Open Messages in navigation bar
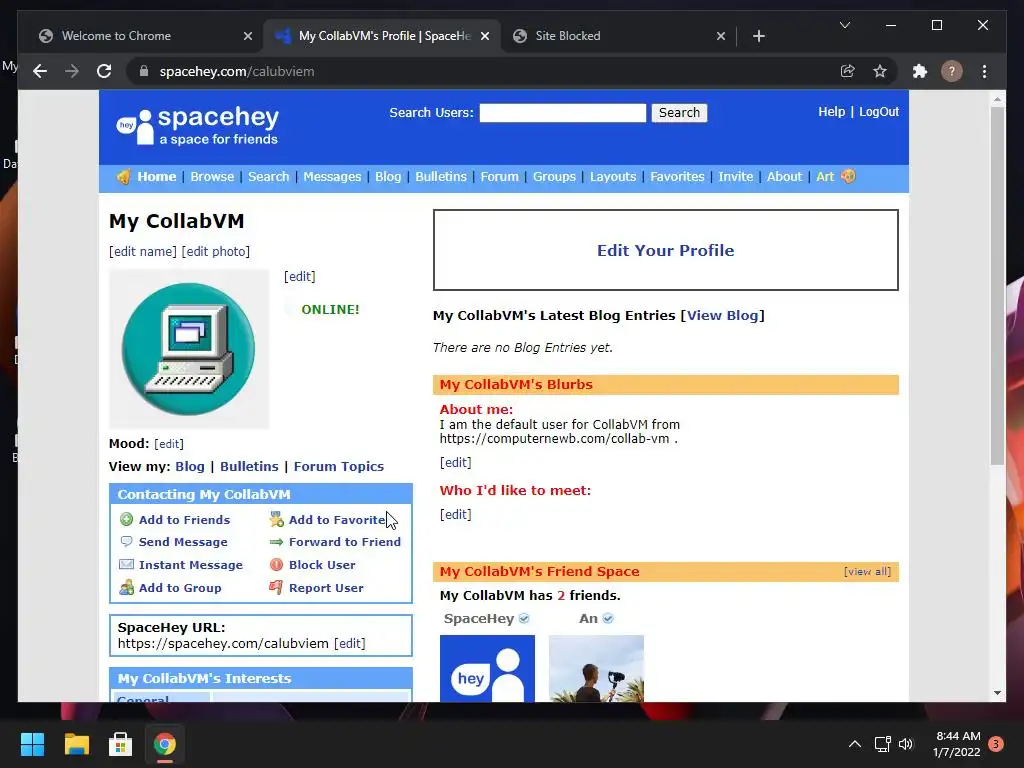 click(332, 176)
